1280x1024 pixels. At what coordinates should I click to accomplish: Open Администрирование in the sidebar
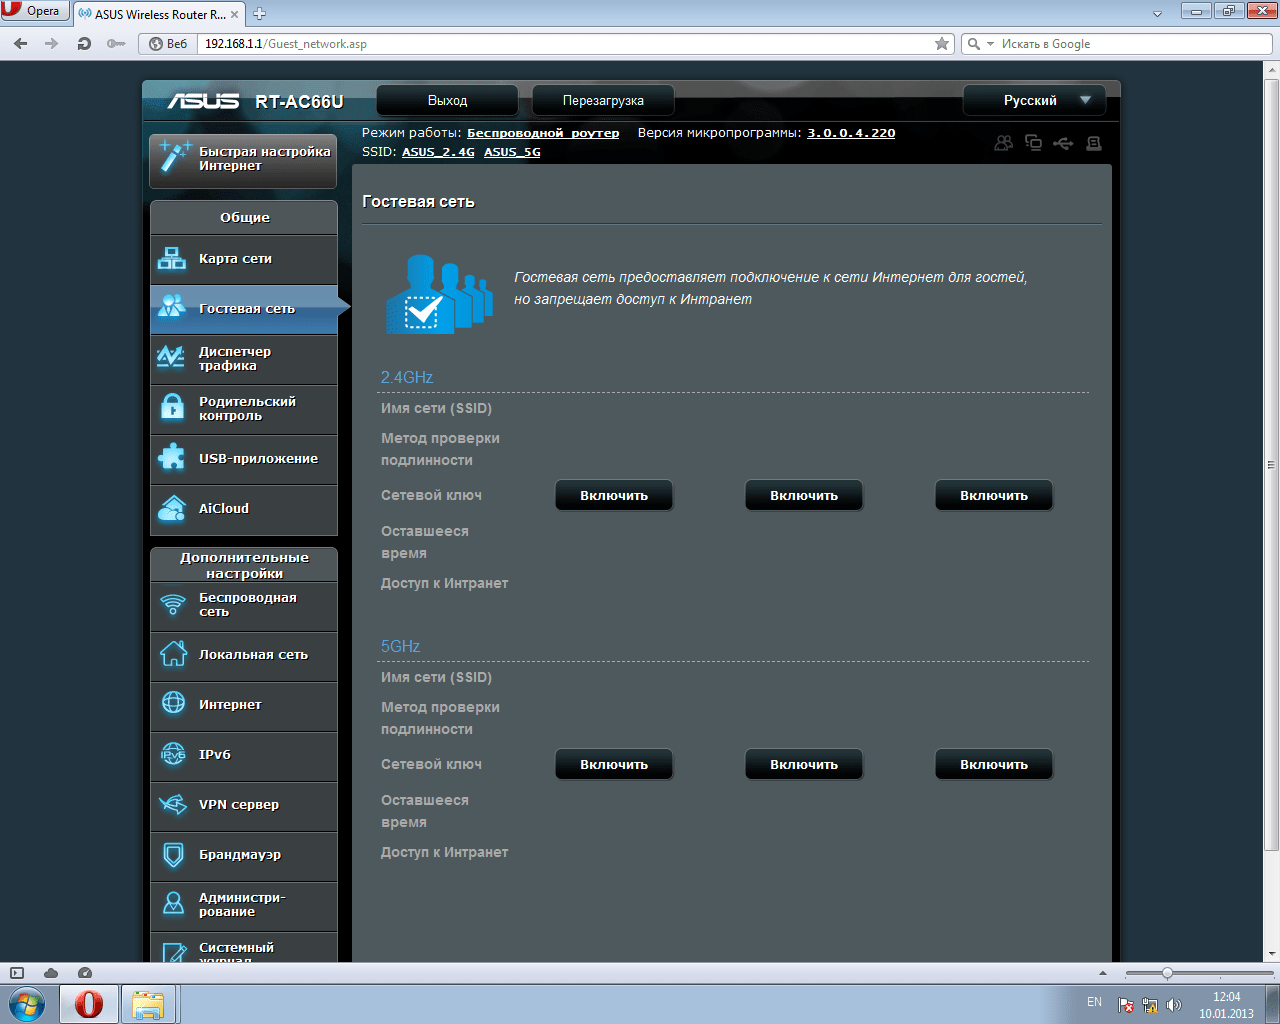[244, 905]
